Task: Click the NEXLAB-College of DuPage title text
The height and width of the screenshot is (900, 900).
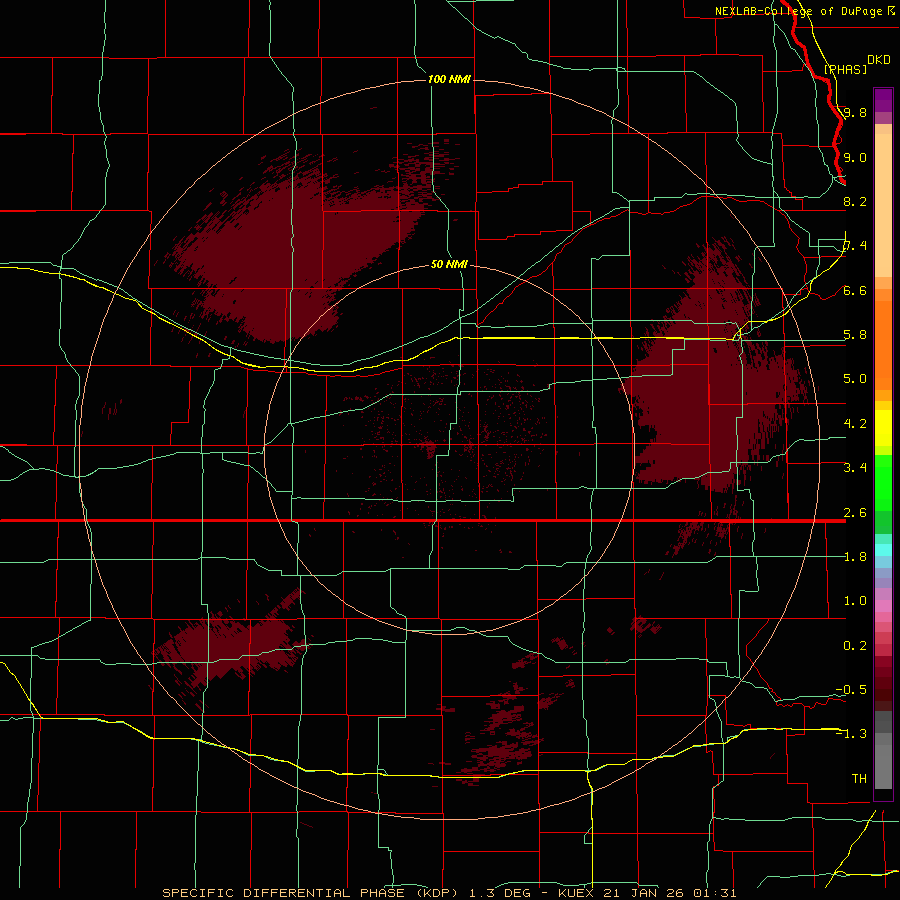Action: point(798,11)
